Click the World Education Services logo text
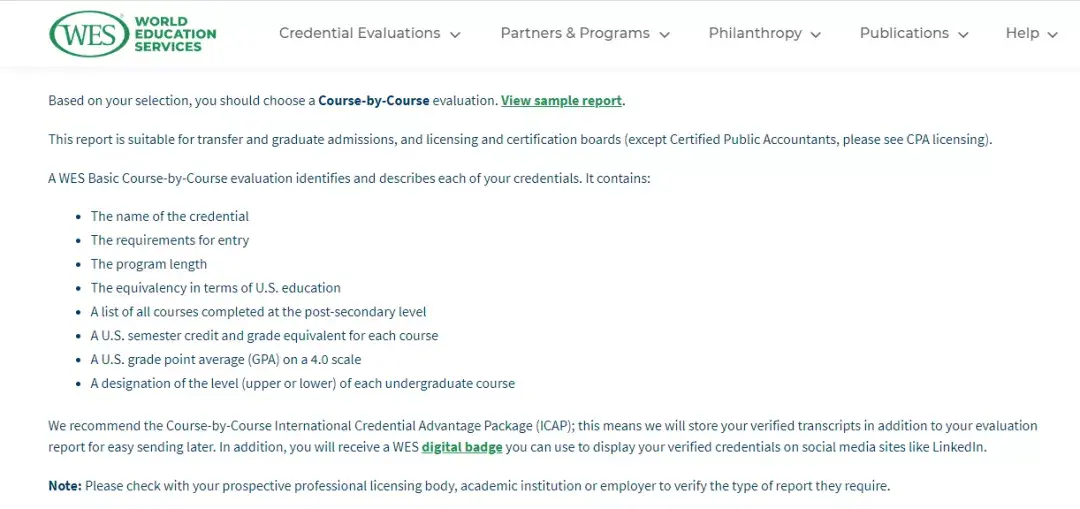Image resolution: width=1080 pixels, height=509 pixels. click(x=174, y=34)
